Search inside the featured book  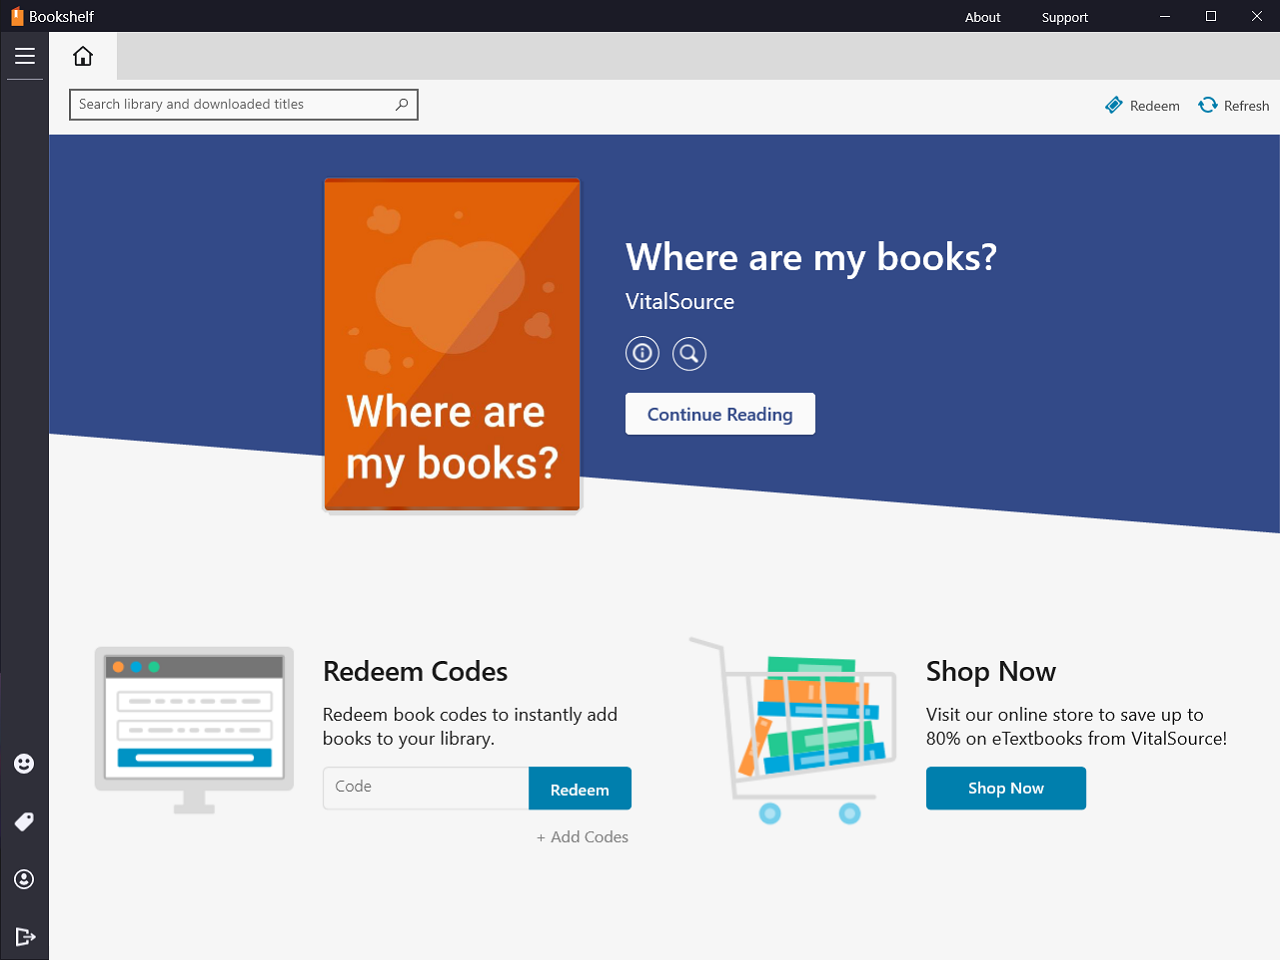coord(689,353)
